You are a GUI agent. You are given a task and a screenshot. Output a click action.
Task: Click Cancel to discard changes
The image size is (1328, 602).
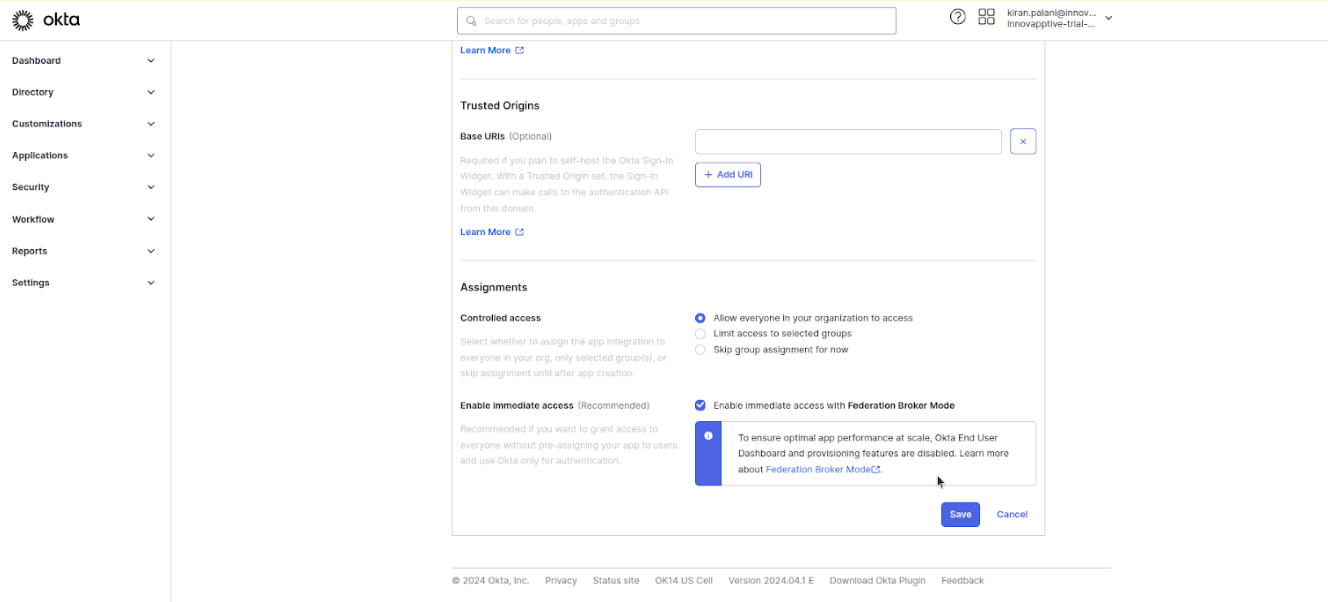1011,514
